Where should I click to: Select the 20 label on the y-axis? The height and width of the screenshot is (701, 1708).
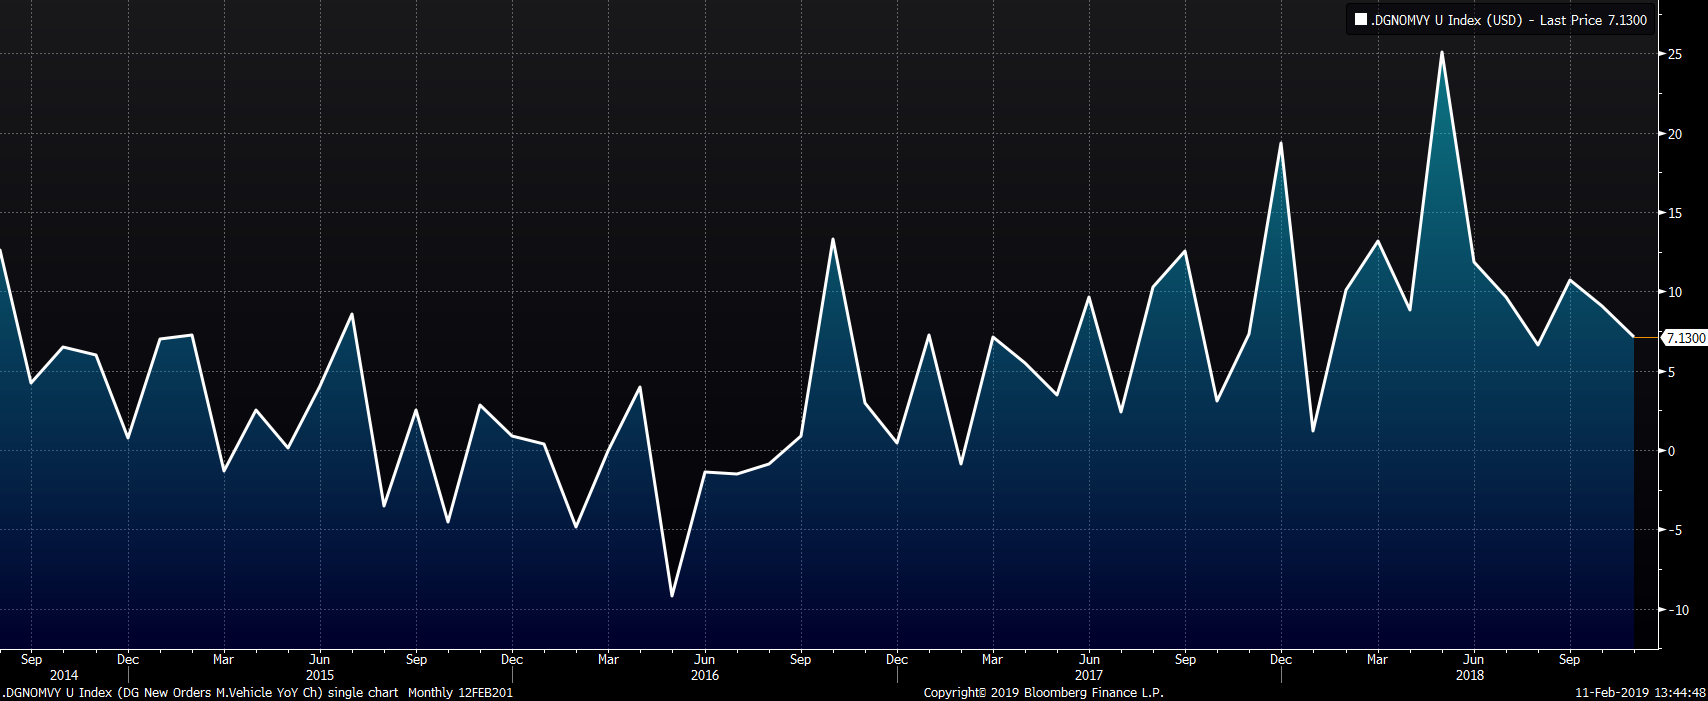coord(1673,134)
